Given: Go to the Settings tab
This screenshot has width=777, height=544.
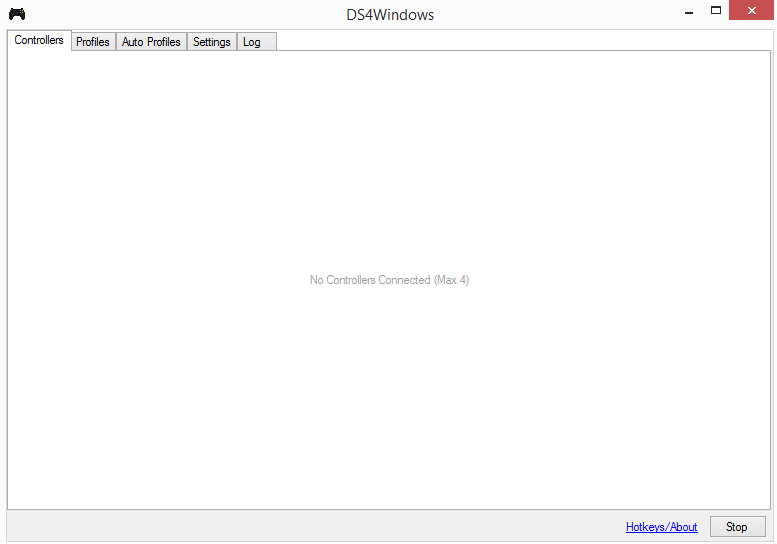Looking at the screenshot, I should pyautogui.click(x=212, y=42).
